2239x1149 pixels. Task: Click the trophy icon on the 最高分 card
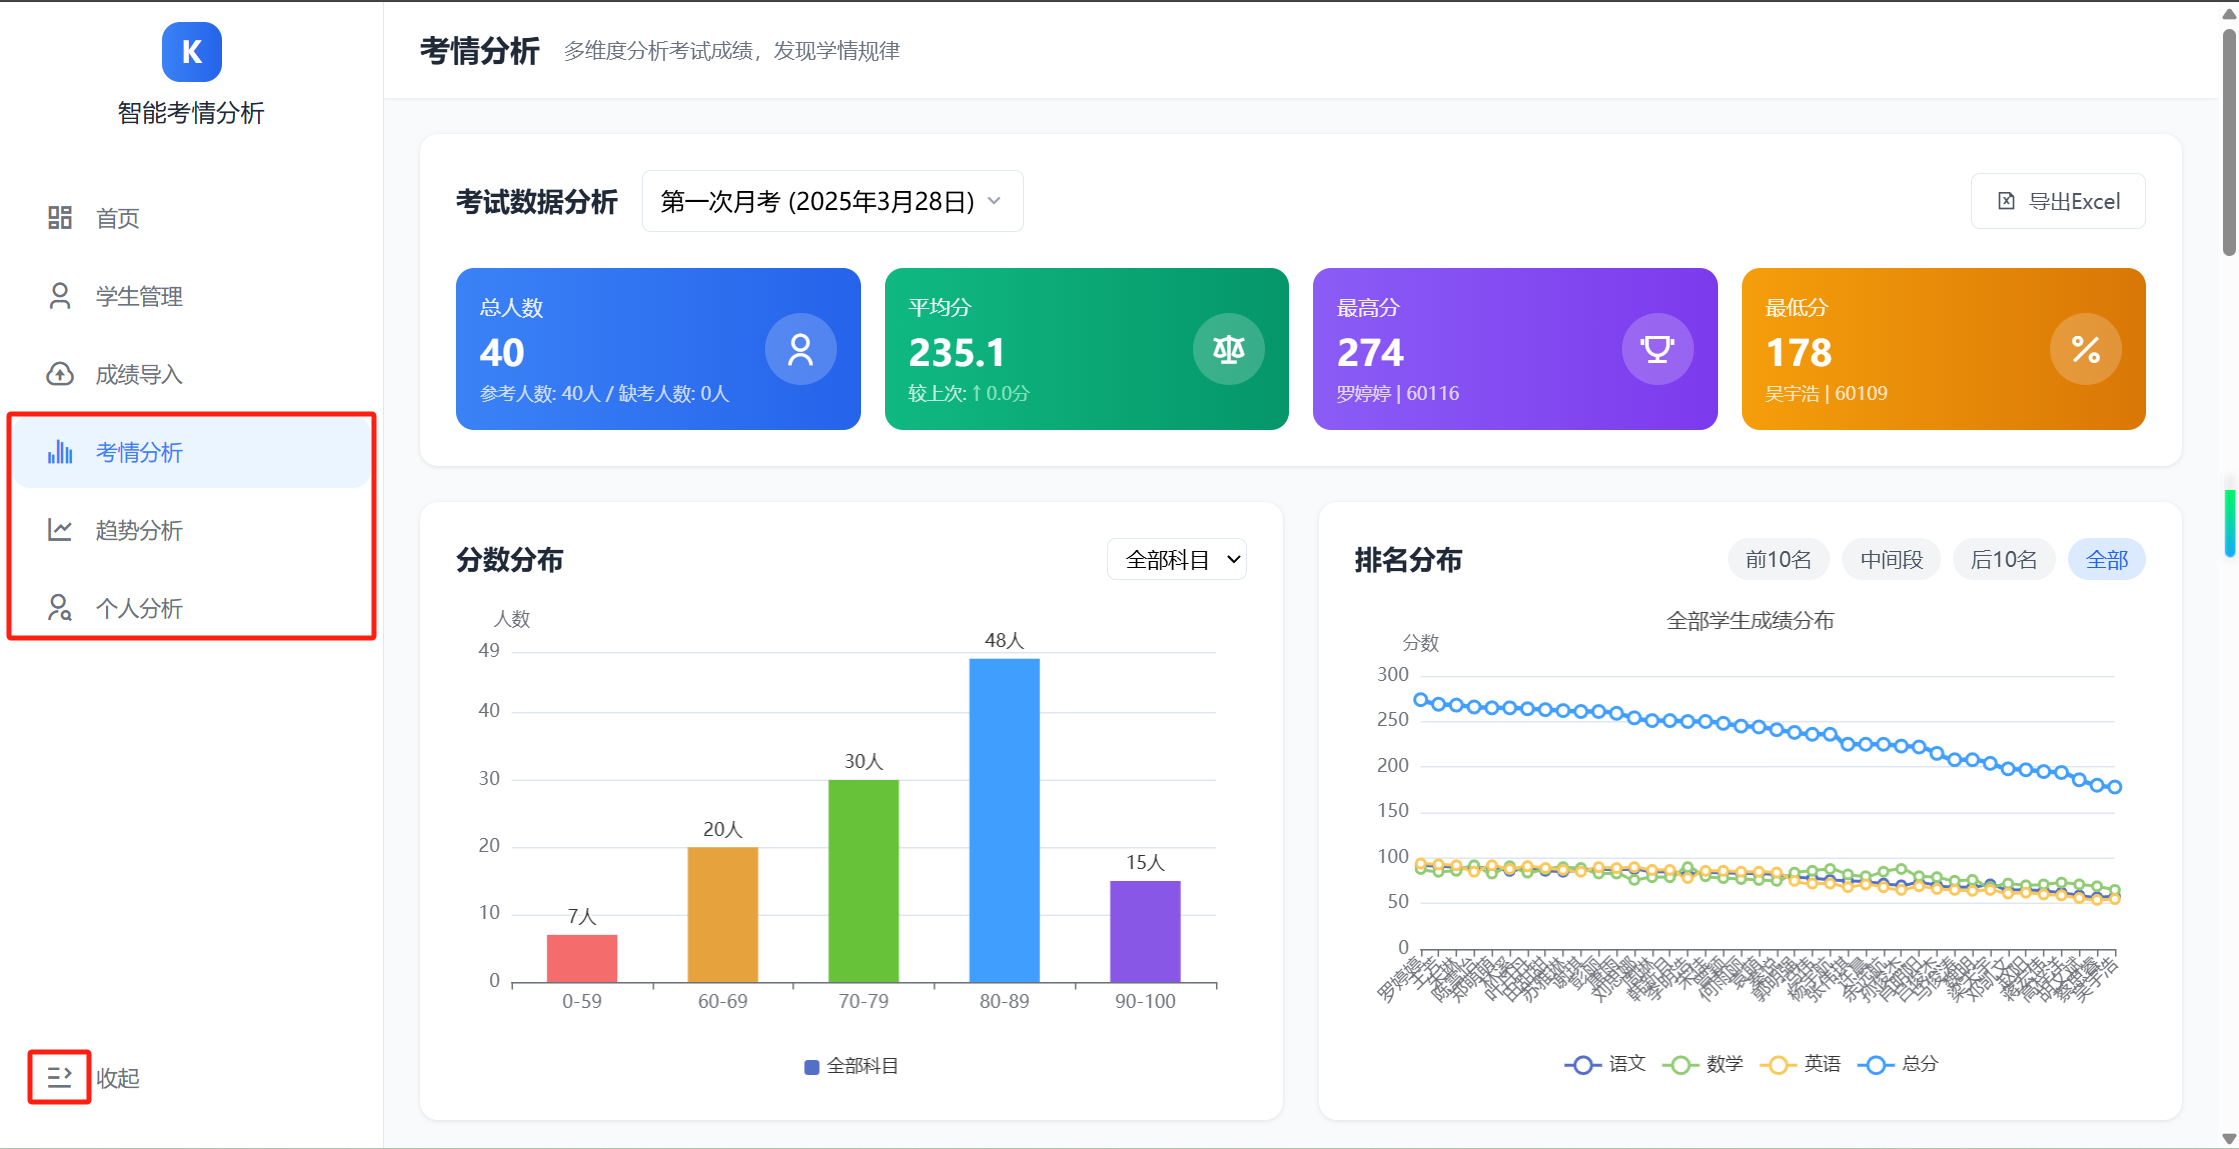1657,349
